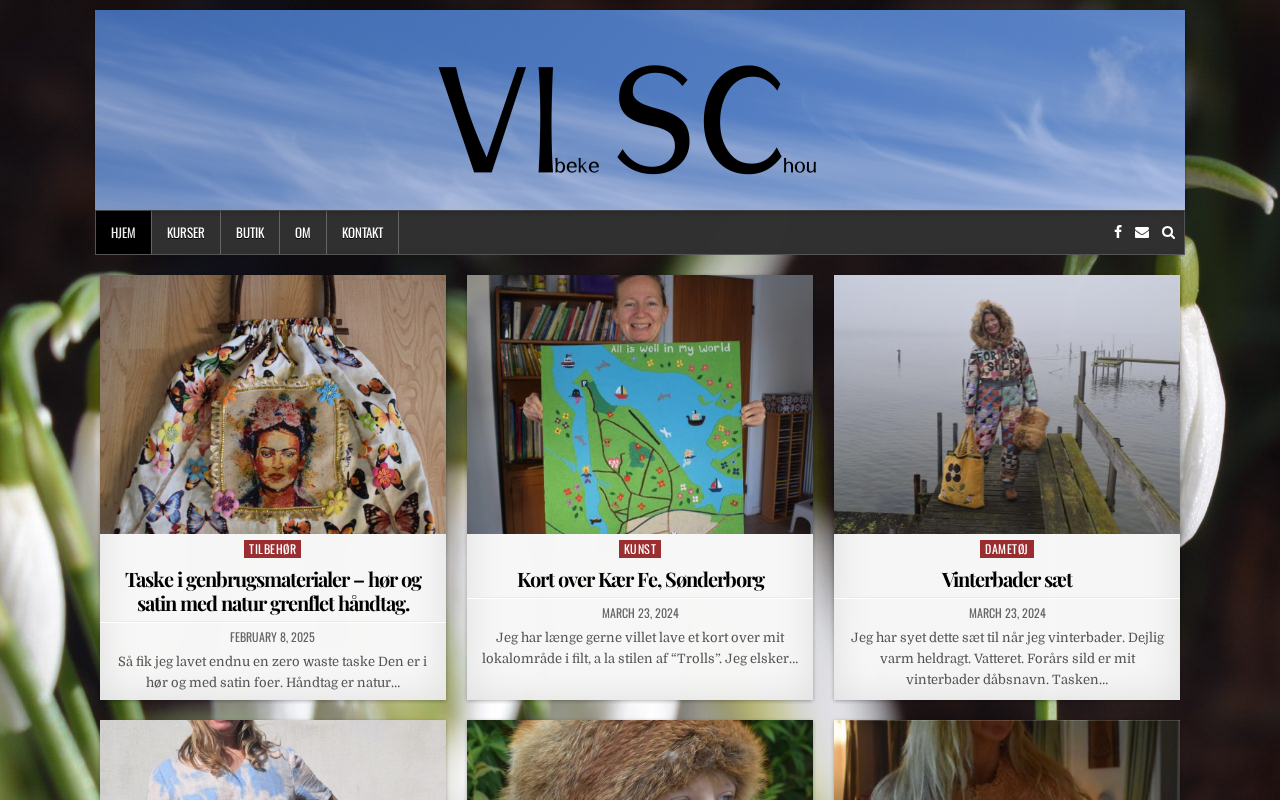Click the winter bather pier photo
The width and height of the screenshot is (1280, 800).
[1007, 404]
